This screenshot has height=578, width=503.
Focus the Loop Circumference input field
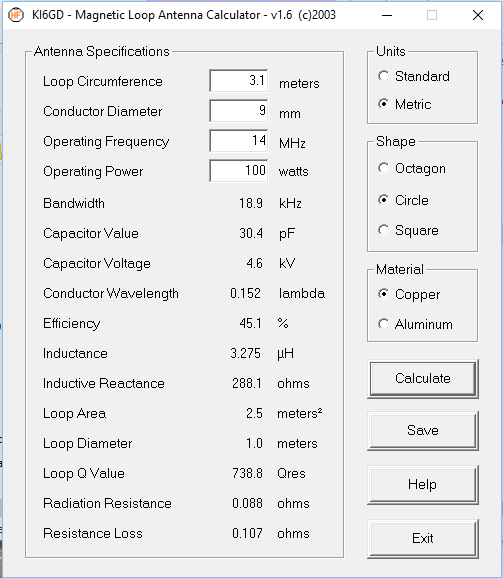239,80
